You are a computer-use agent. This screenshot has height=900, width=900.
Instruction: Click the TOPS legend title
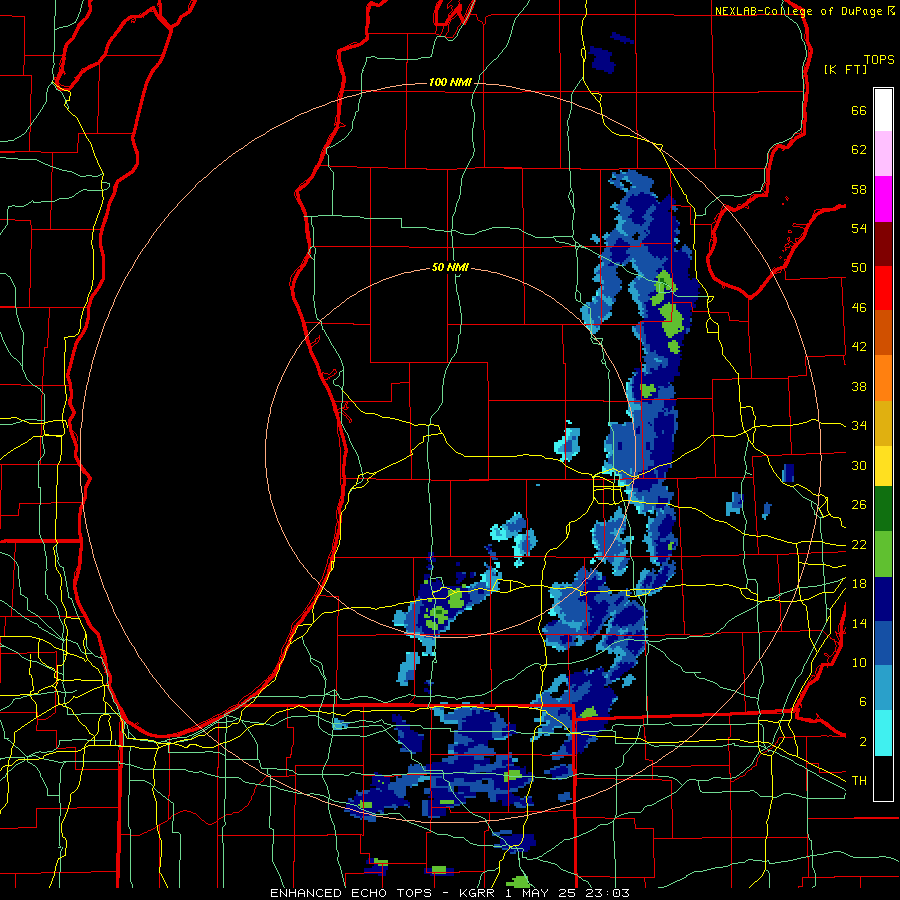(x=879, y=59)
